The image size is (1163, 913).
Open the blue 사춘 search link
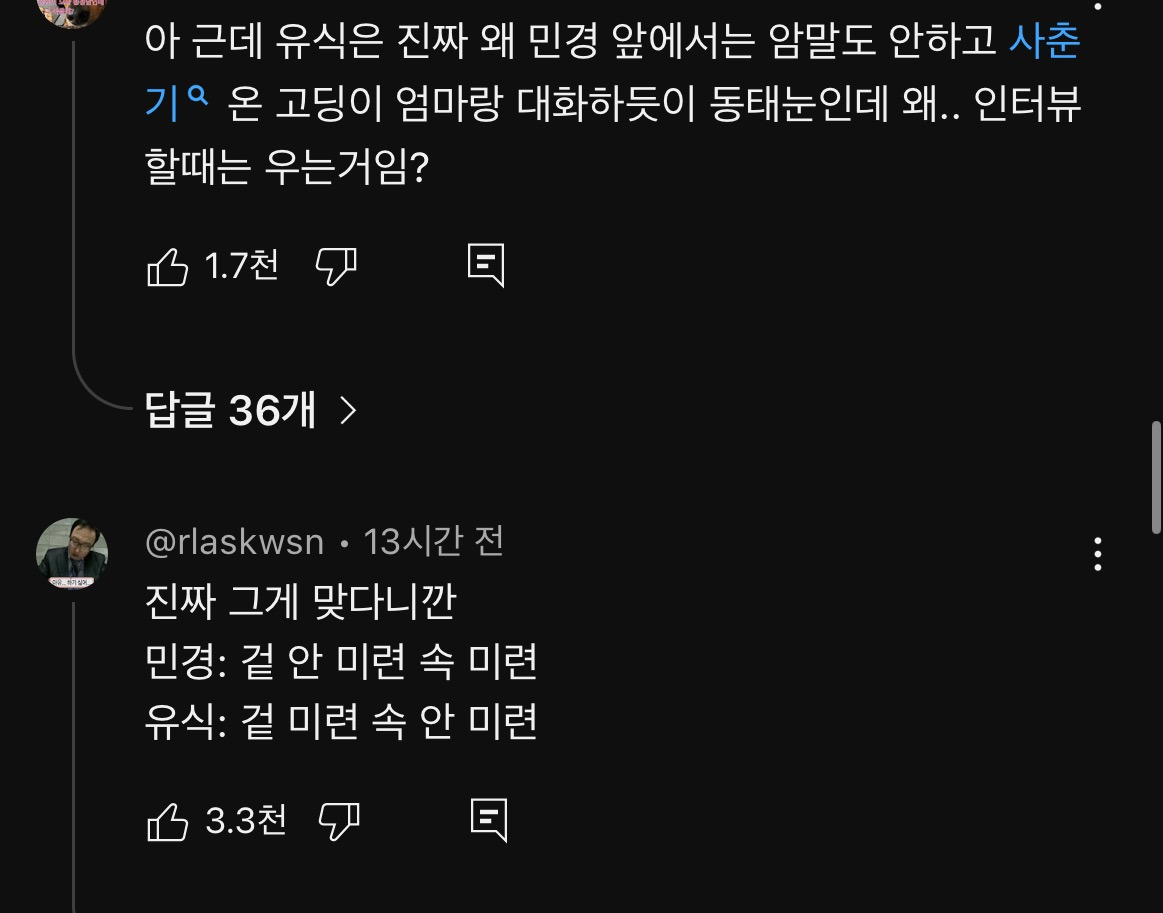tap(1044, 41)
